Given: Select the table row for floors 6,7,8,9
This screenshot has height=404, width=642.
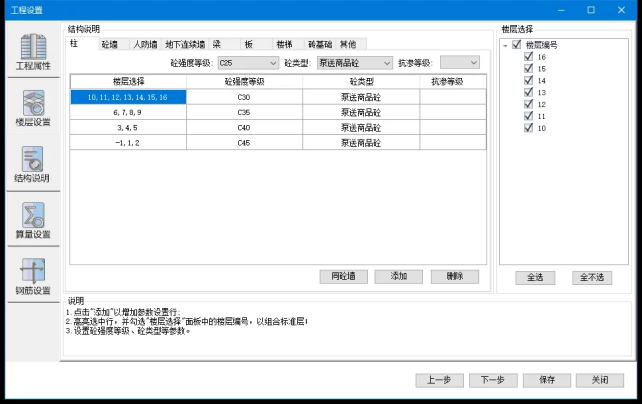Looking at the screenshot, I should click(x=128, y=112).
